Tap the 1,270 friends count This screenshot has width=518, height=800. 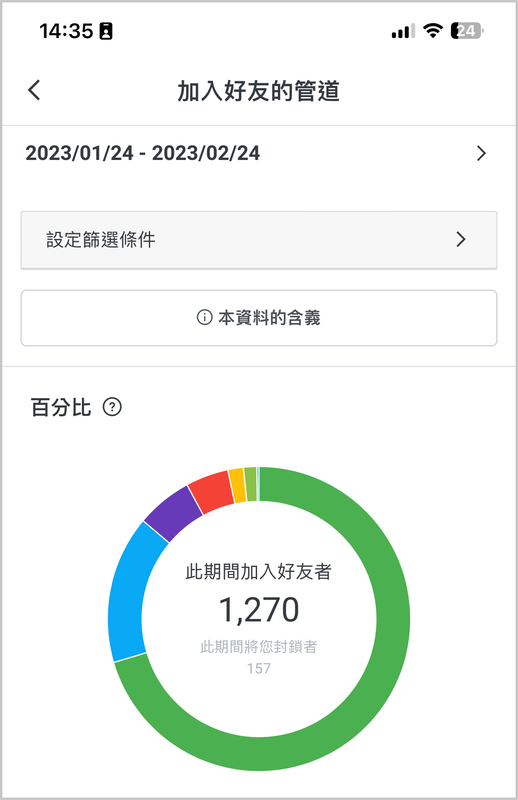point(259,610)
